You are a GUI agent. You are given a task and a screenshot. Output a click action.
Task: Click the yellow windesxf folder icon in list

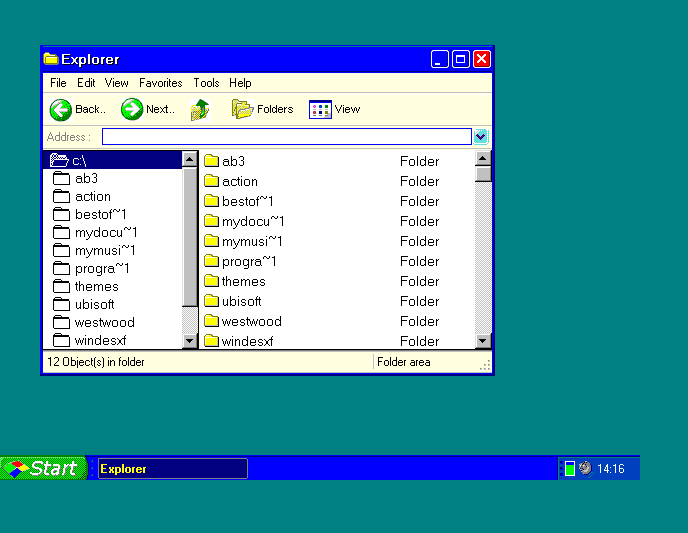coord(211,341)
